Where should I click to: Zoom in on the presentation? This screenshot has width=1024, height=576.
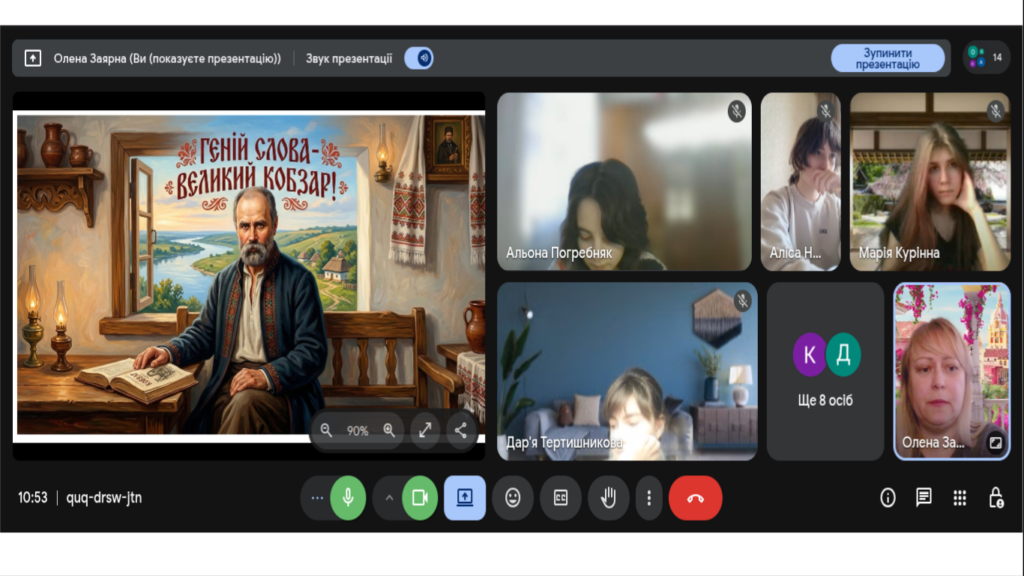click(x=389, y=430)
